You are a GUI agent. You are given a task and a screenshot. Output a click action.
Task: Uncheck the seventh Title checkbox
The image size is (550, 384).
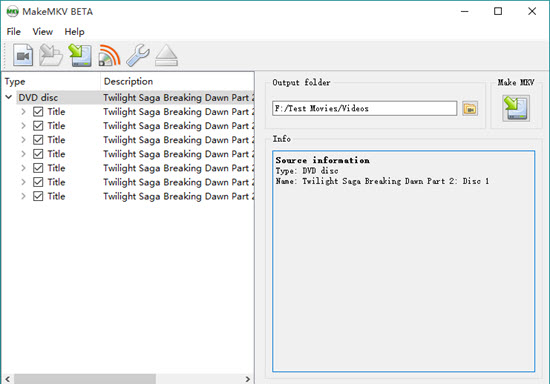pos(38,196)
